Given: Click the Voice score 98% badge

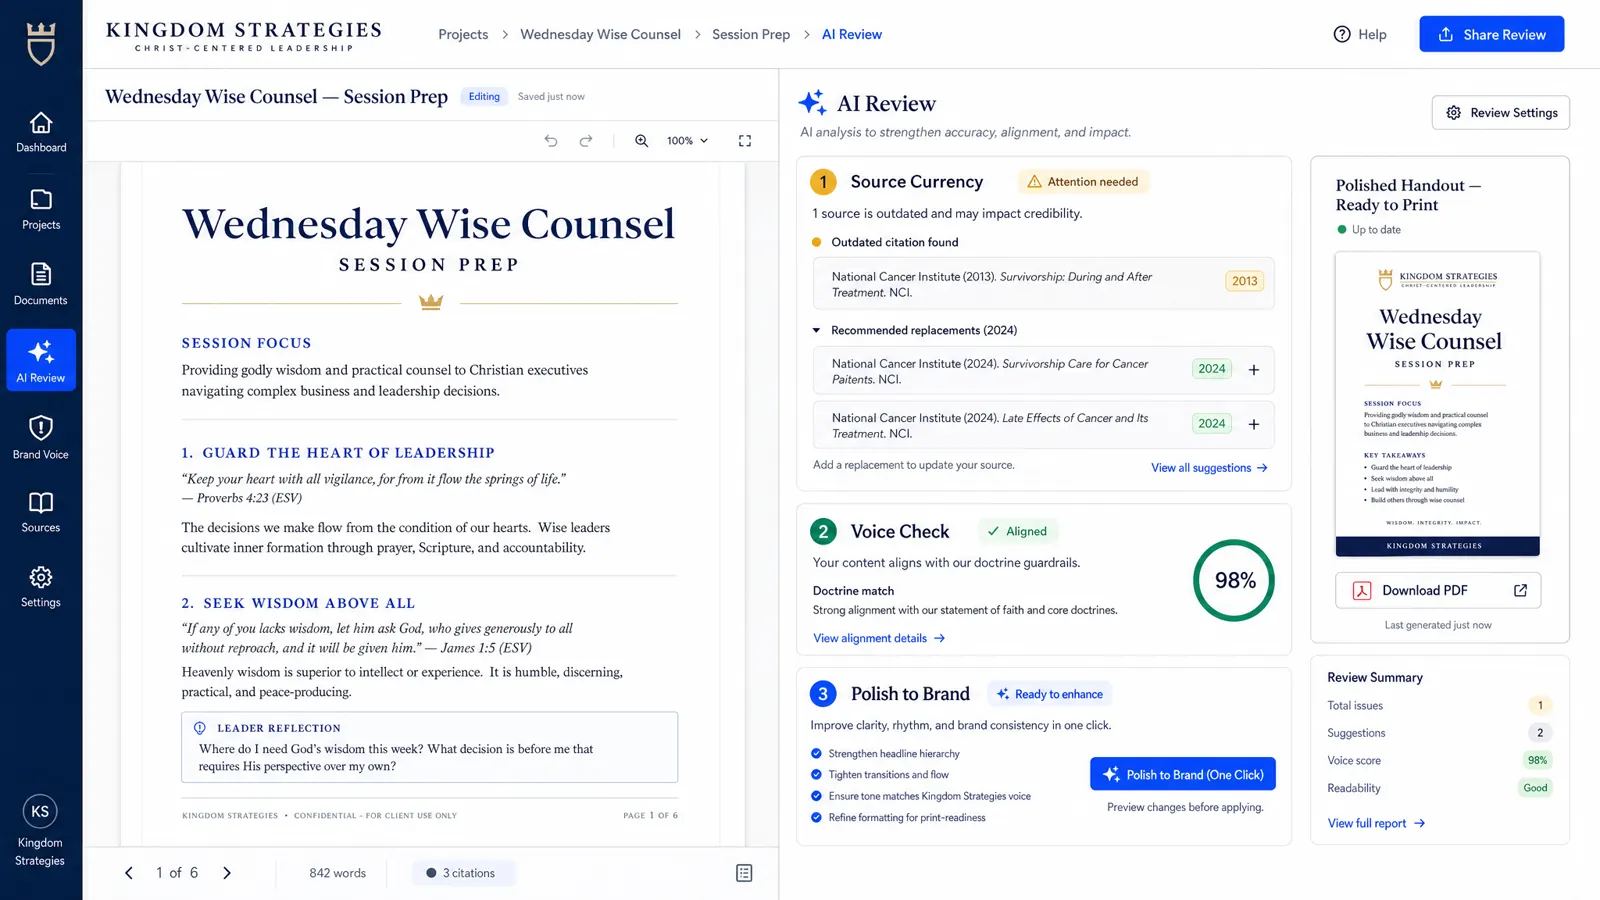Looking at the screenshot, I should coord(1537,760).
